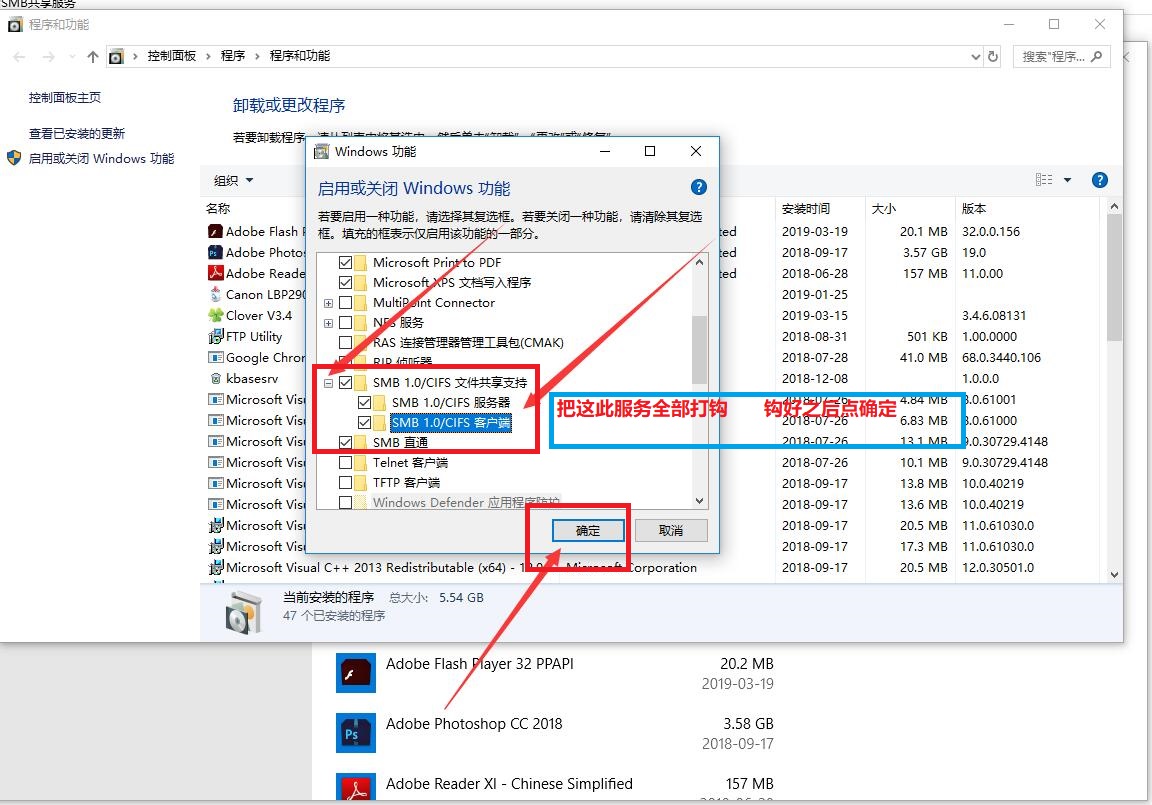Image resolution: width=1152 pixels, height=805 pixels.
Task: Click the features list vertical scrollbar thumb
Action: click(x=699, y=350)
